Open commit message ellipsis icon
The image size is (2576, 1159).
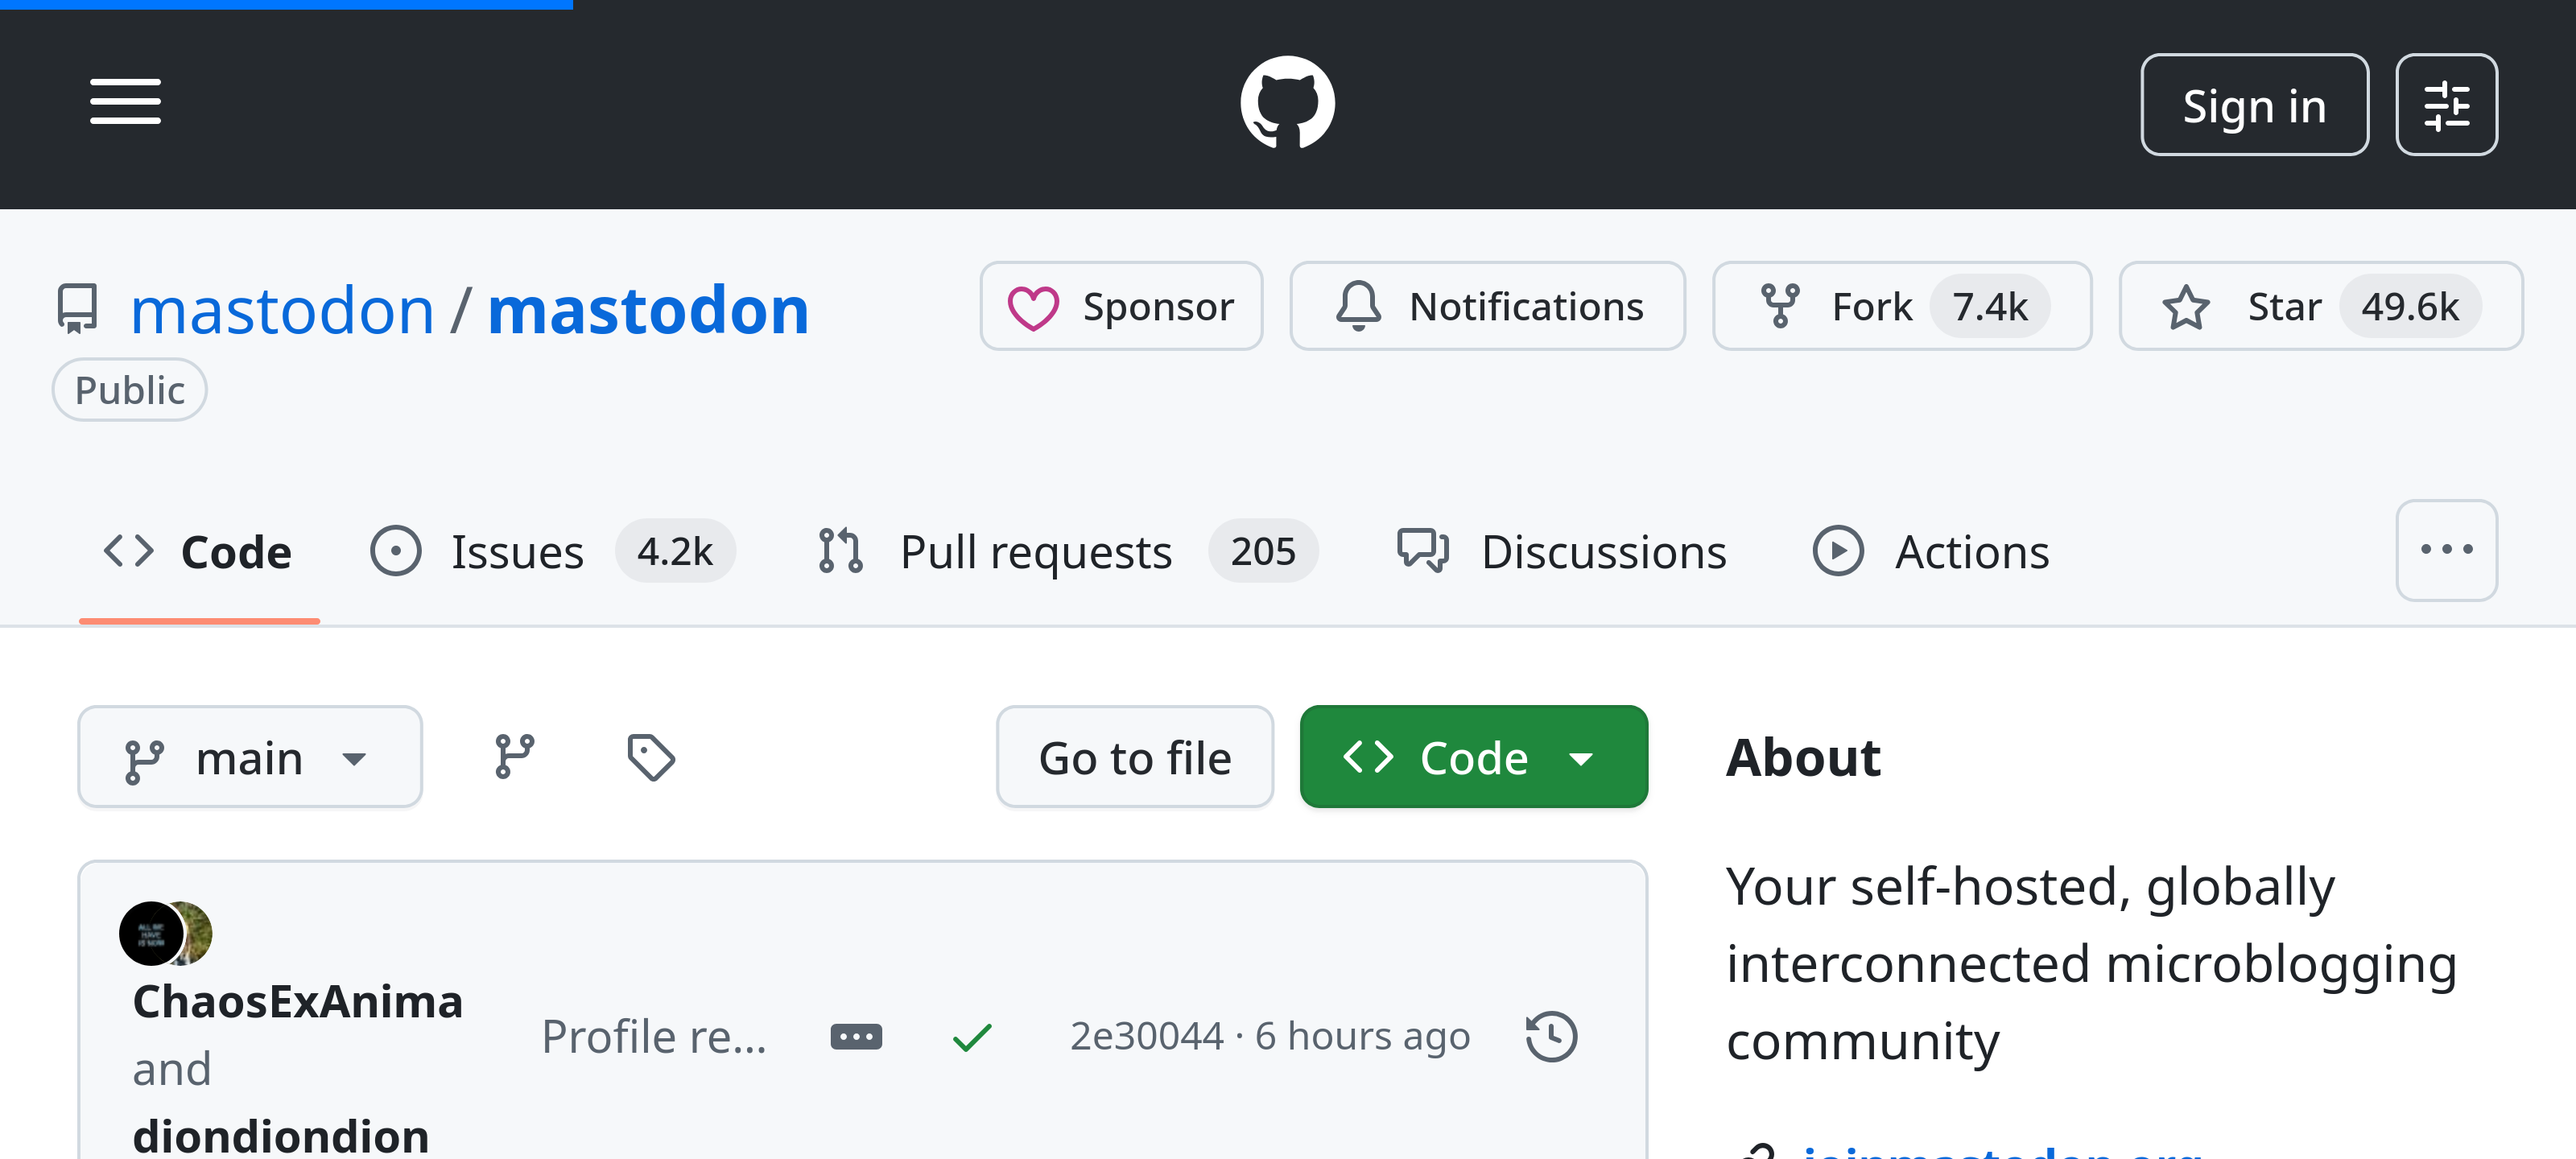click(x=856, y=1036)
